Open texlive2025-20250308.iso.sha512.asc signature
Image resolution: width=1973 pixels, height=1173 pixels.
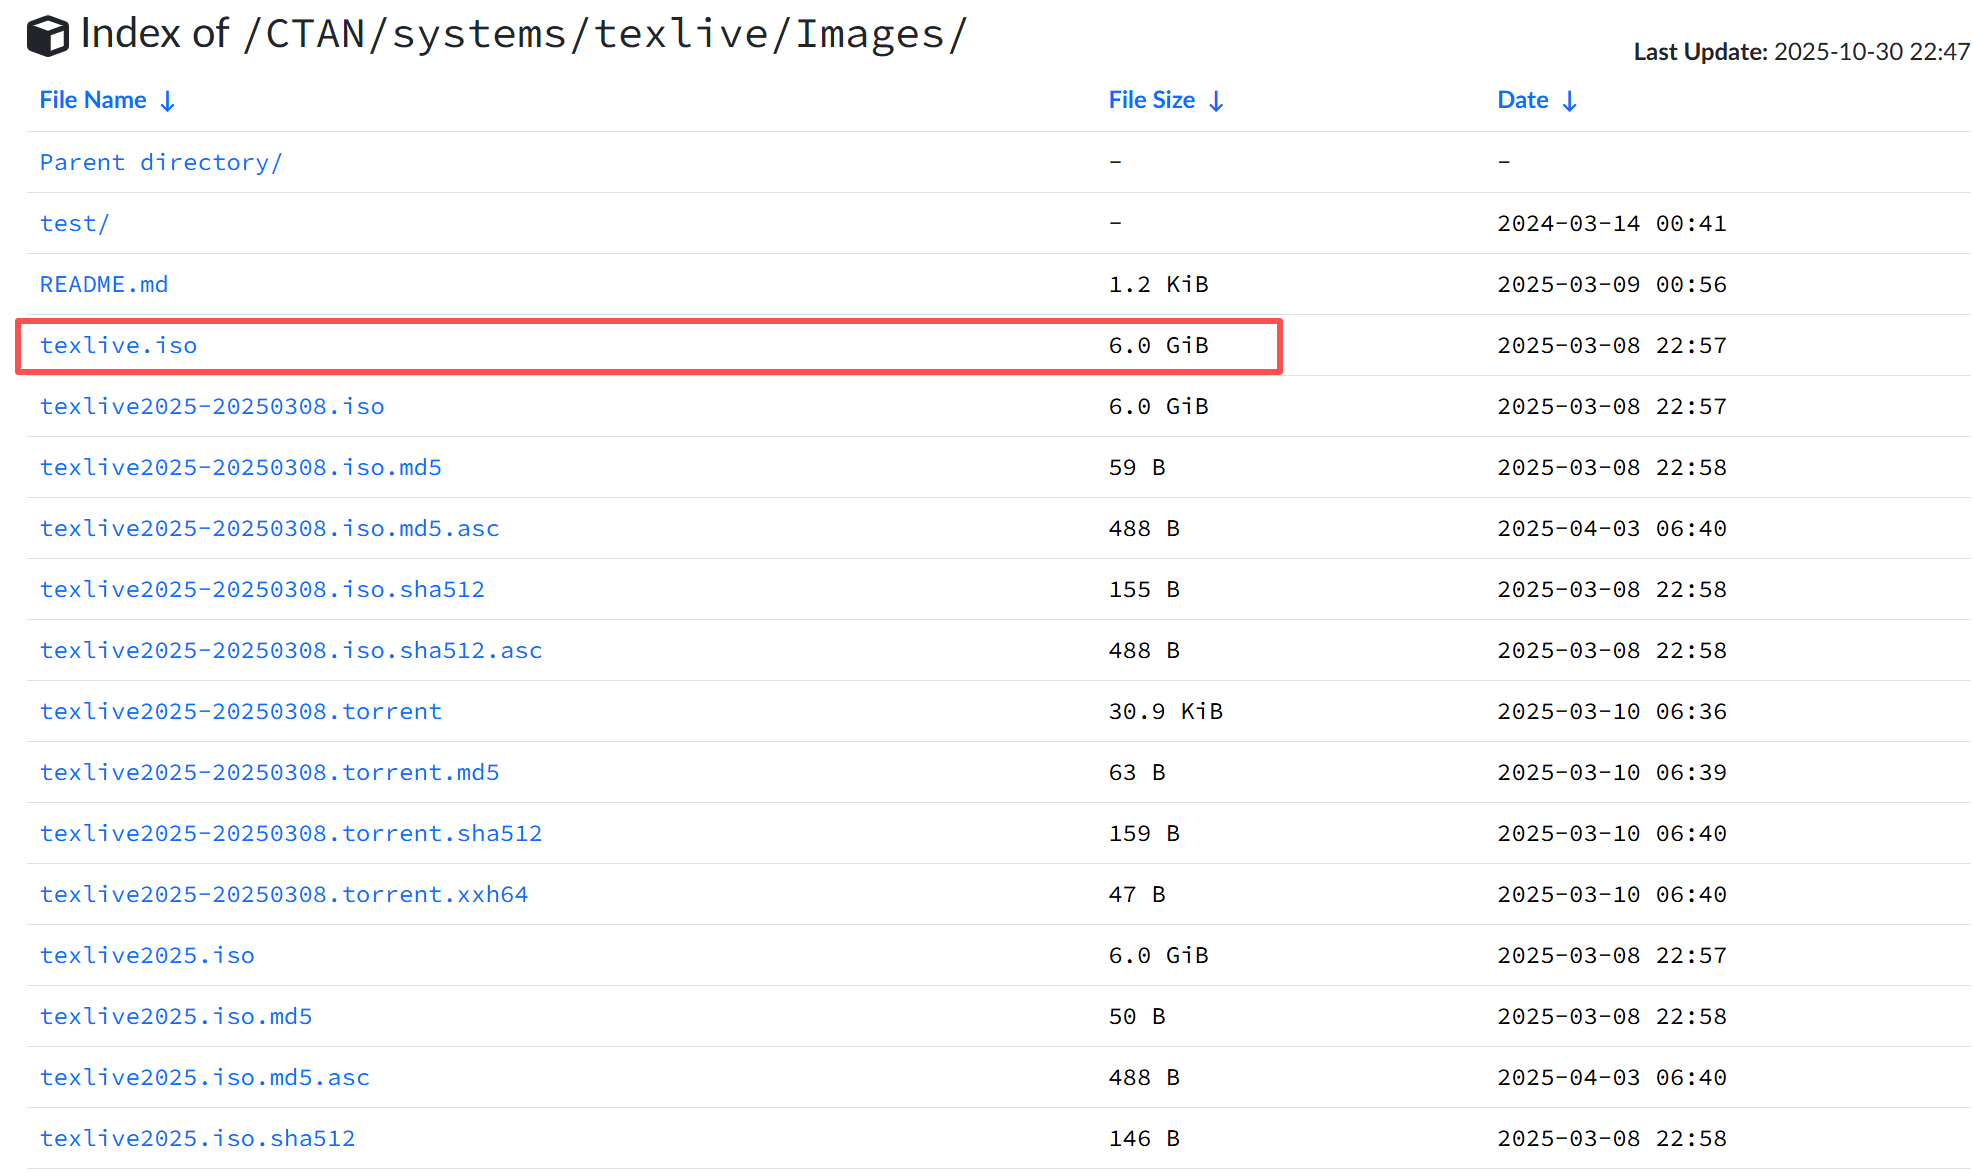[x=291, y=650]
